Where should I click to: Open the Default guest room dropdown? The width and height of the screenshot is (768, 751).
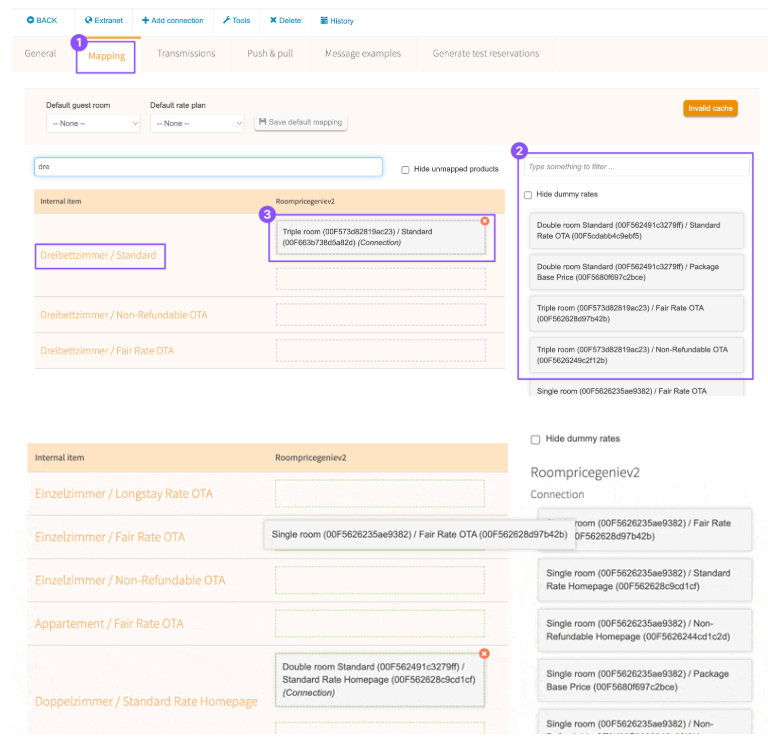pos(94,123)
